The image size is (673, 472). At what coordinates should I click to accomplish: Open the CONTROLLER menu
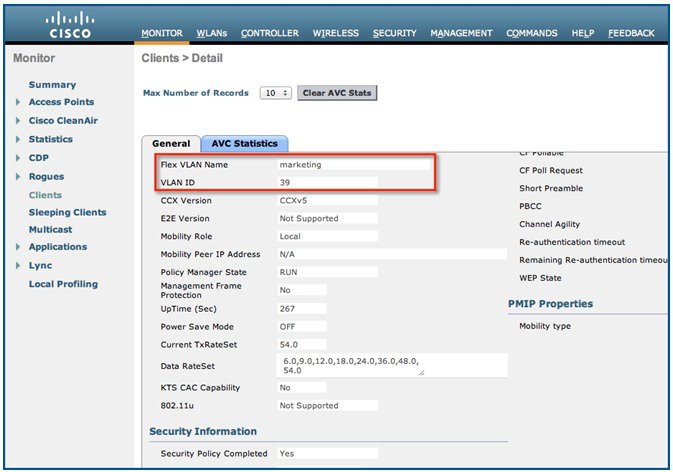pos(270,33)
